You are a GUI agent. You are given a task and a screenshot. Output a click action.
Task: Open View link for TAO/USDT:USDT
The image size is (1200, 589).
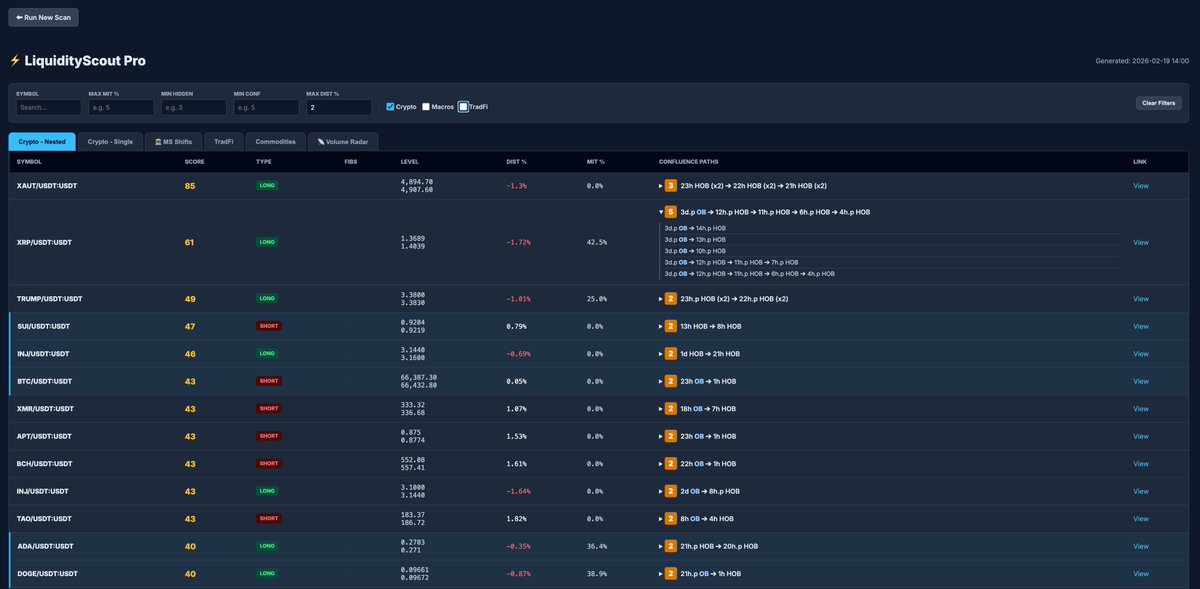click(x=1141, y=519)
